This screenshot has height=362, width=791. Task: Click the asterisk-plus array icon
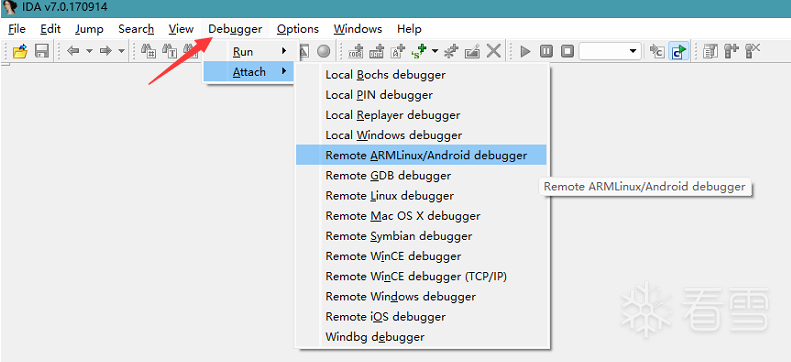(x=451, y=51)
